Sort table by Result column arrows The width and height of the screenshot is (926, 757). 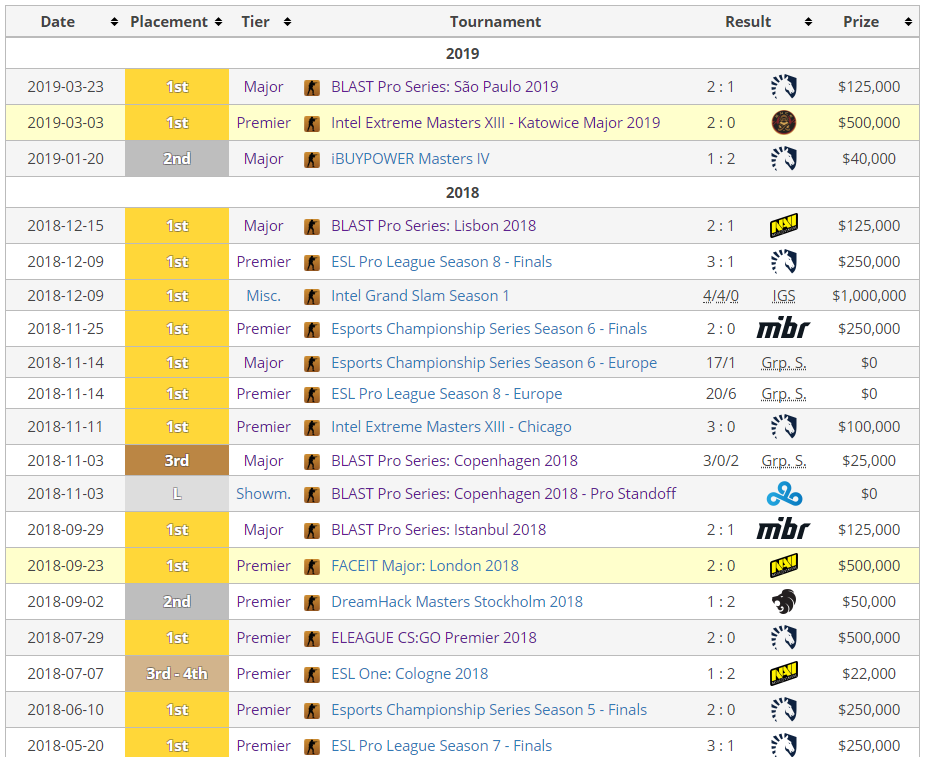(808, 22)
